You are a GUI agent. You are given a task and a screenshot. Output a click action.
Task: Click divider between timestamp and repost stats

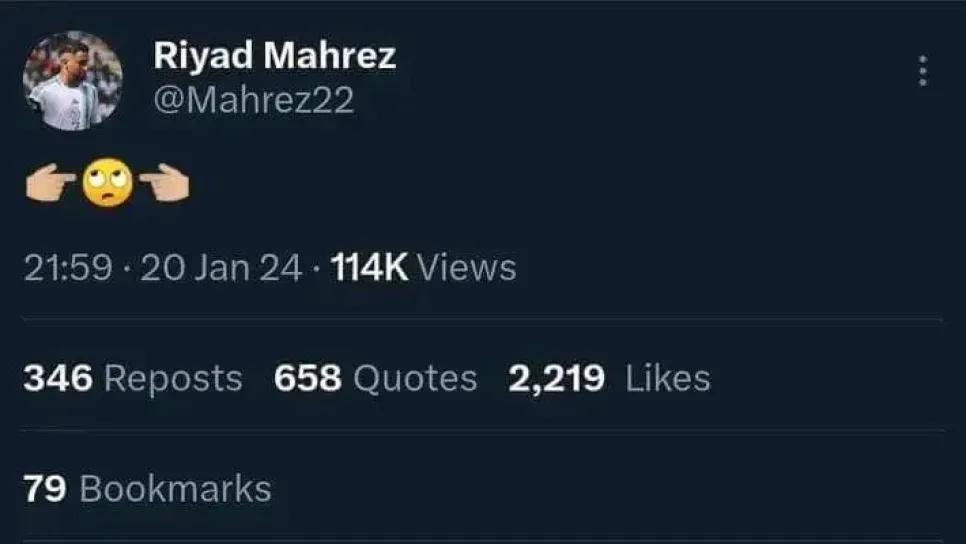click(x=483, y=319)
